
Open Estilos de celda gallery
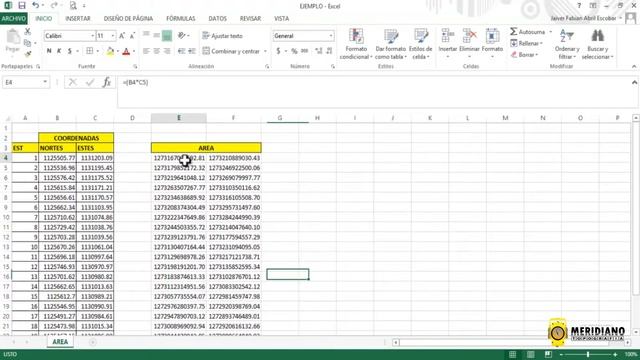pyautogui.click(x=420, y=44)
